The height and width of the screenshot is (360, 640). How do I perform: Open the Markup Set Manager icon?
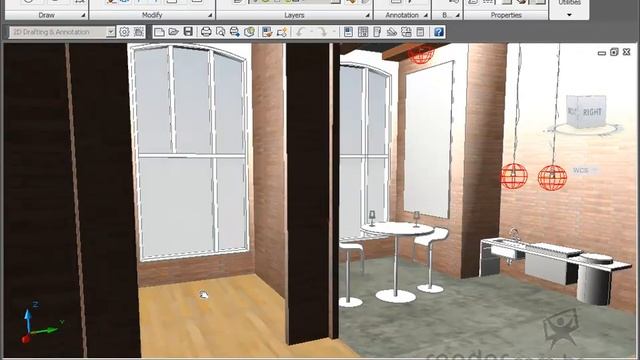406,32
